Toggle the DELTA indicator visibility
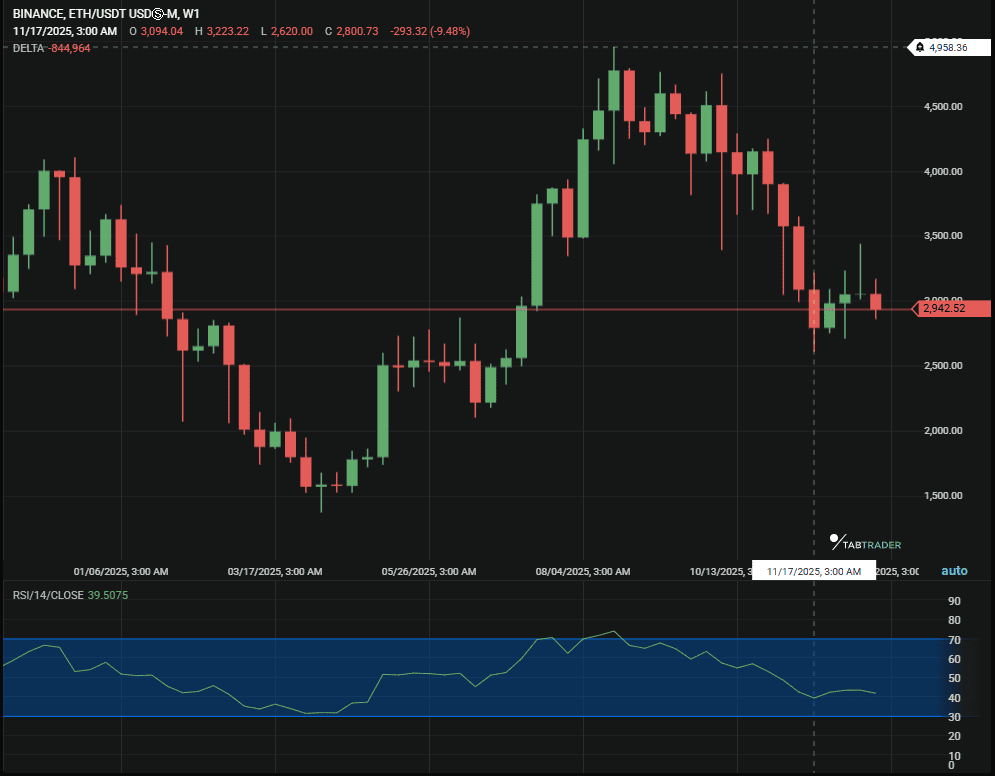 [25, 47]
